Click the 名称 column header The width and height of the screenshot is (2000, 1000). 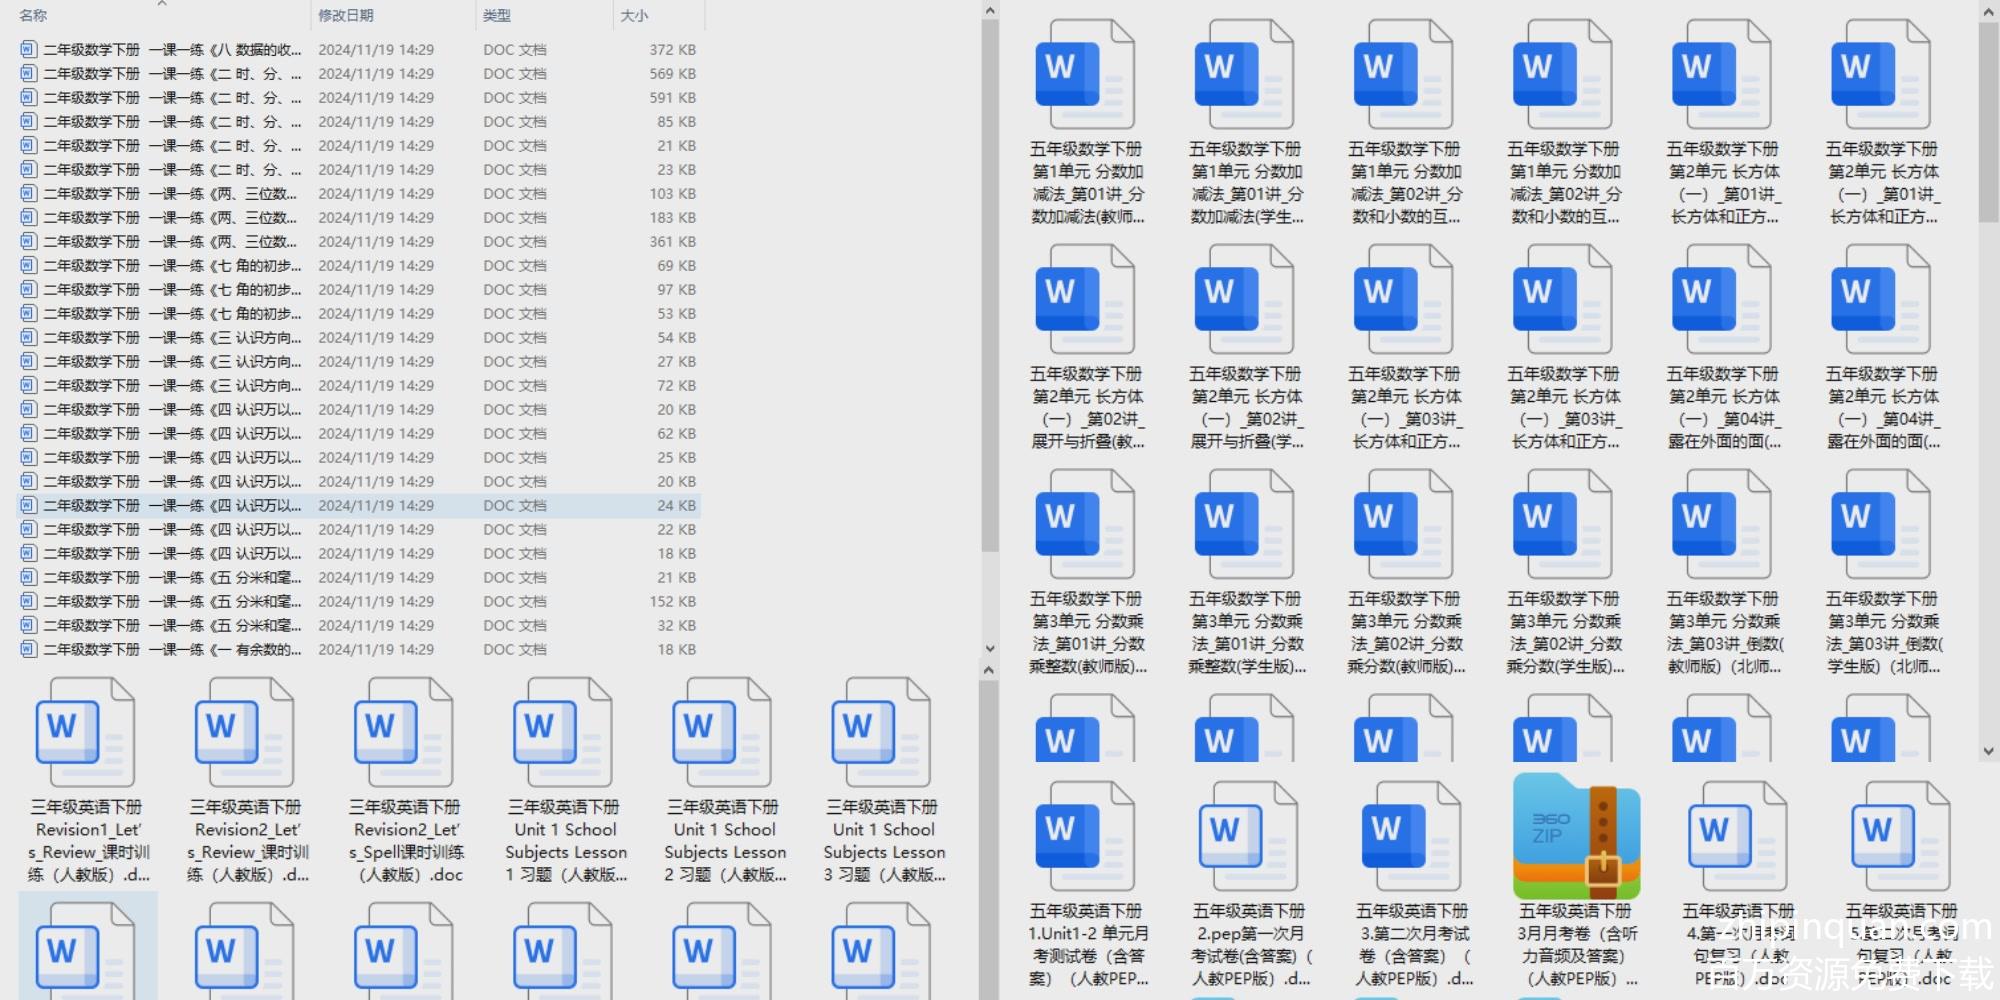tap(33, 15)
